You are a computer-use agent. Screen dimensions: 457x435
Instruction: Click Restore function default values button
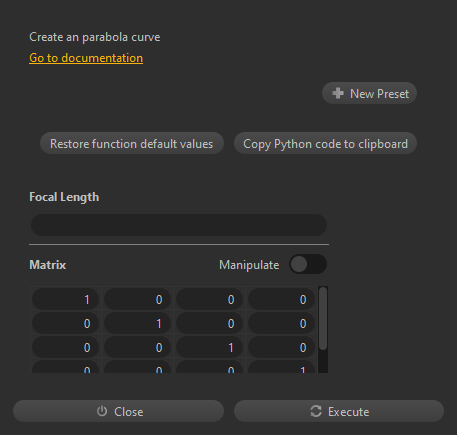coord(132,143)
